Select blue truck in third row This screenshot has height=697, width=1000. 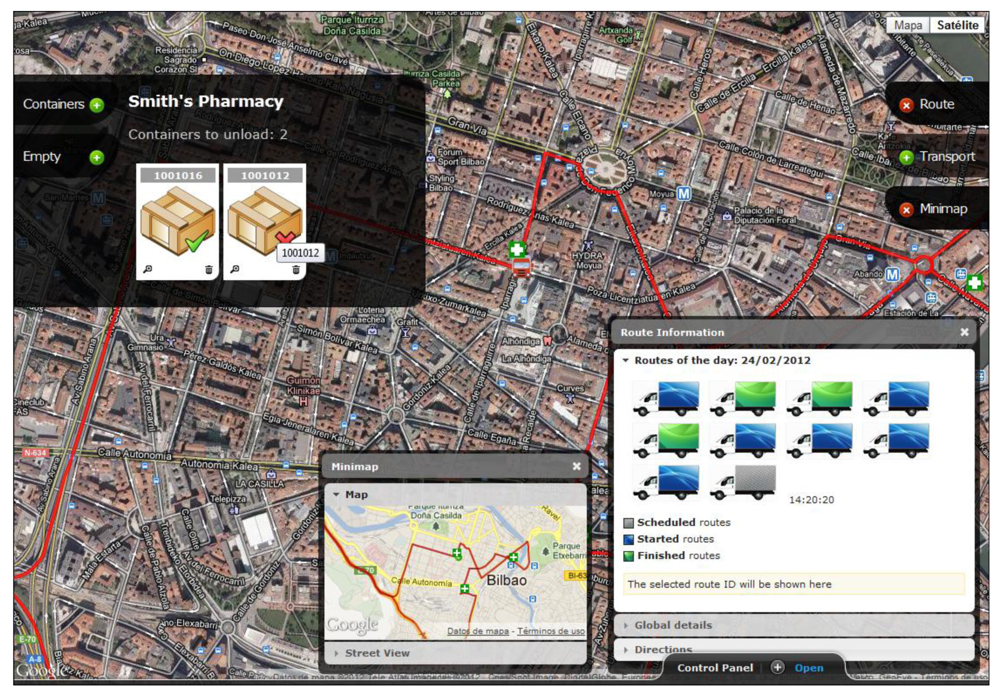(666, 482)
